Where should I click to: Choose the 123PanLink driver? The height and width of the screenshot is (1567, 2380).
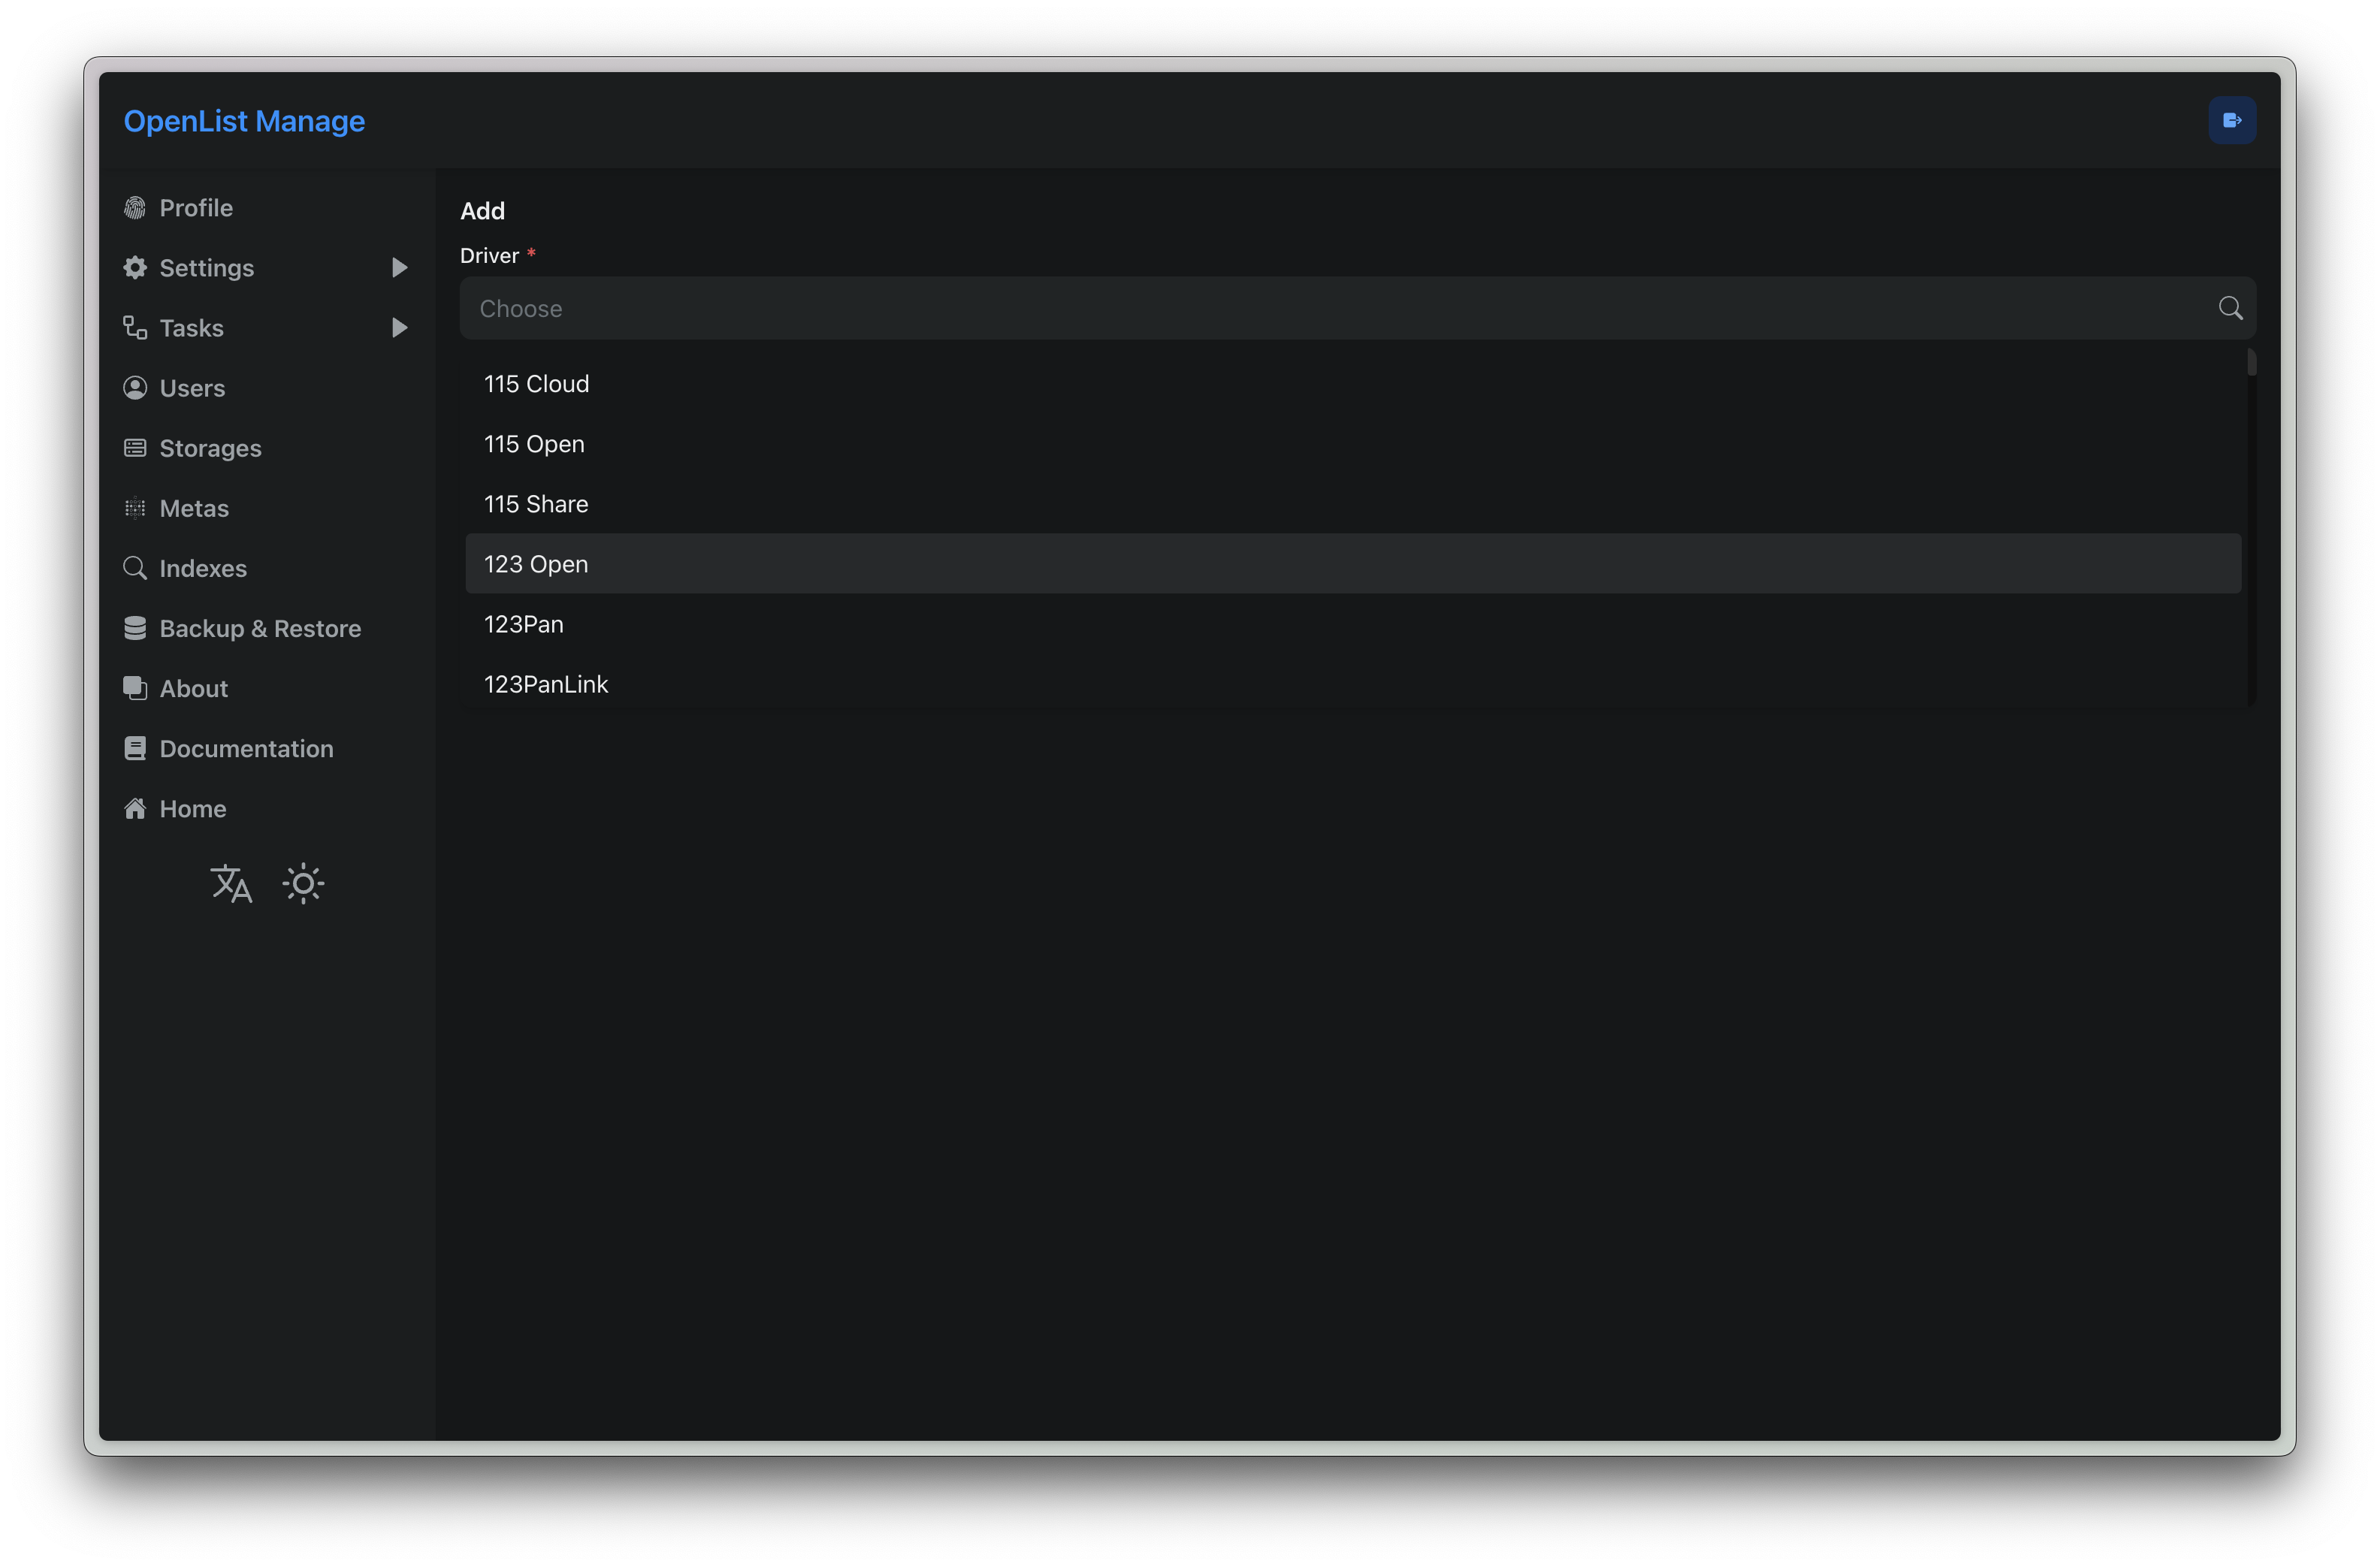point(546,684)
